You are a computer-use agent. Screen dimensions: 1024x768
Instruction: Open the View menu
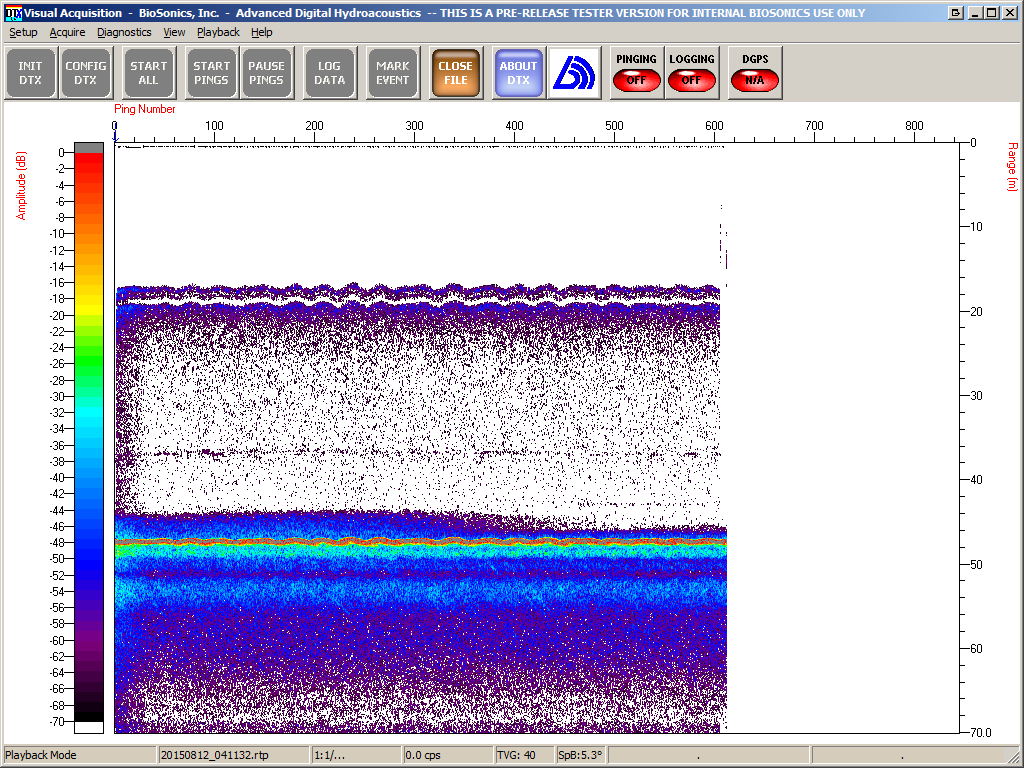tap(174, 32)
